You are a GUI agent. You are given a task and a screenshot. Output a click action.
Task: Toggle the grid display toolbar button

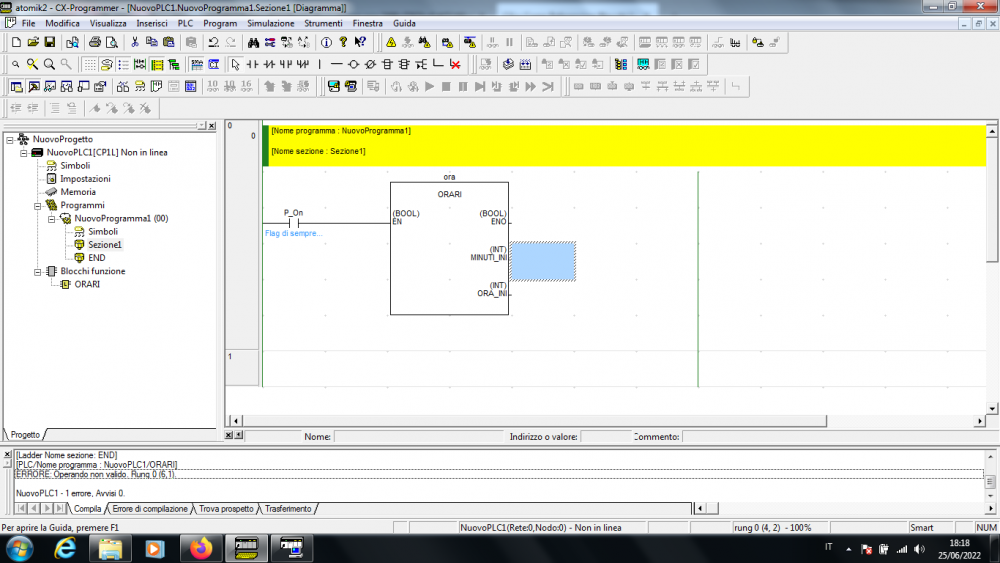pyautogui.click(x=90, y=64)
